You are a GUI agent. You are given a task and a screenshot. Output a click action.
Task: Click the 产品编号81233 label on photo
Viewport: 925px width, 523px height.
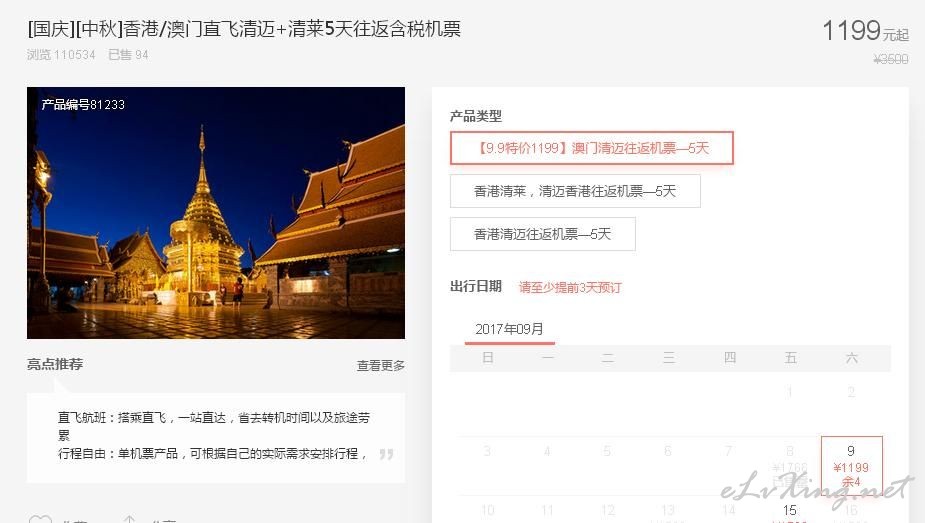[83, 104]
